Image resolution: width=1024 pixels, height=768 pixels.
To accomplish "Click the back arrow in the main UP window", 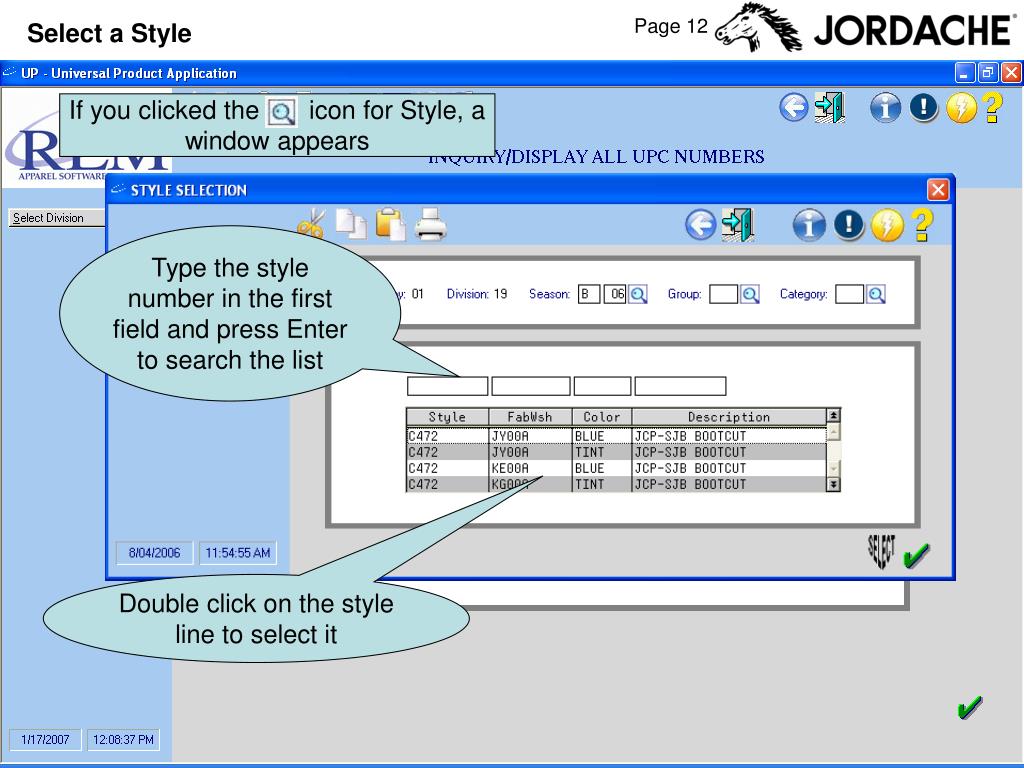I will 793,107.
